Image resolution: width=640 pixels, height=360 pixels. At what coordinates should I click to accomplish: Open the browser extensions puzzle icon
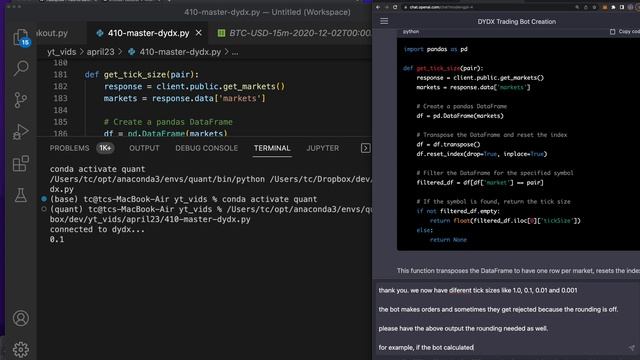point(613,7)
